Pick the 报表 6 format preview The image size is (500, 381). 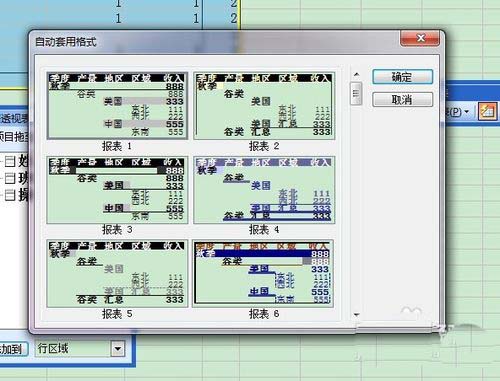point(264,273)
